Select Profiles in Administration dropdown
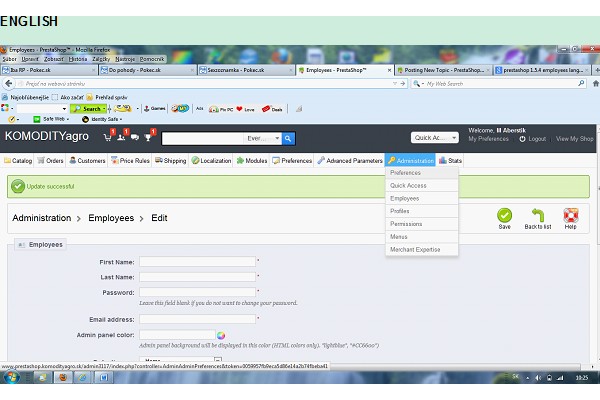The height and width of the screenshot is (400, 600). pyautogui.click(x=422, y=211)
